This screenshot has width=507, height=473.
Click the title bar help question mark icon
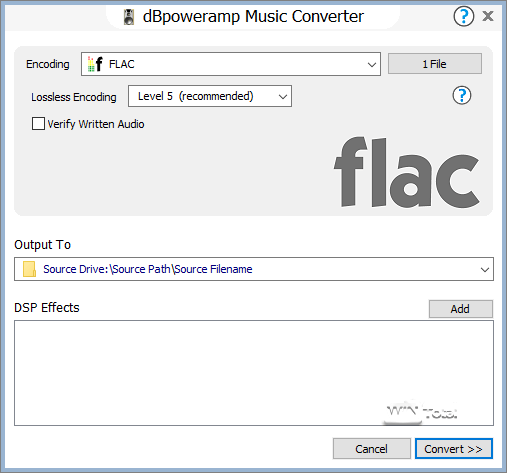click(463, 16)
